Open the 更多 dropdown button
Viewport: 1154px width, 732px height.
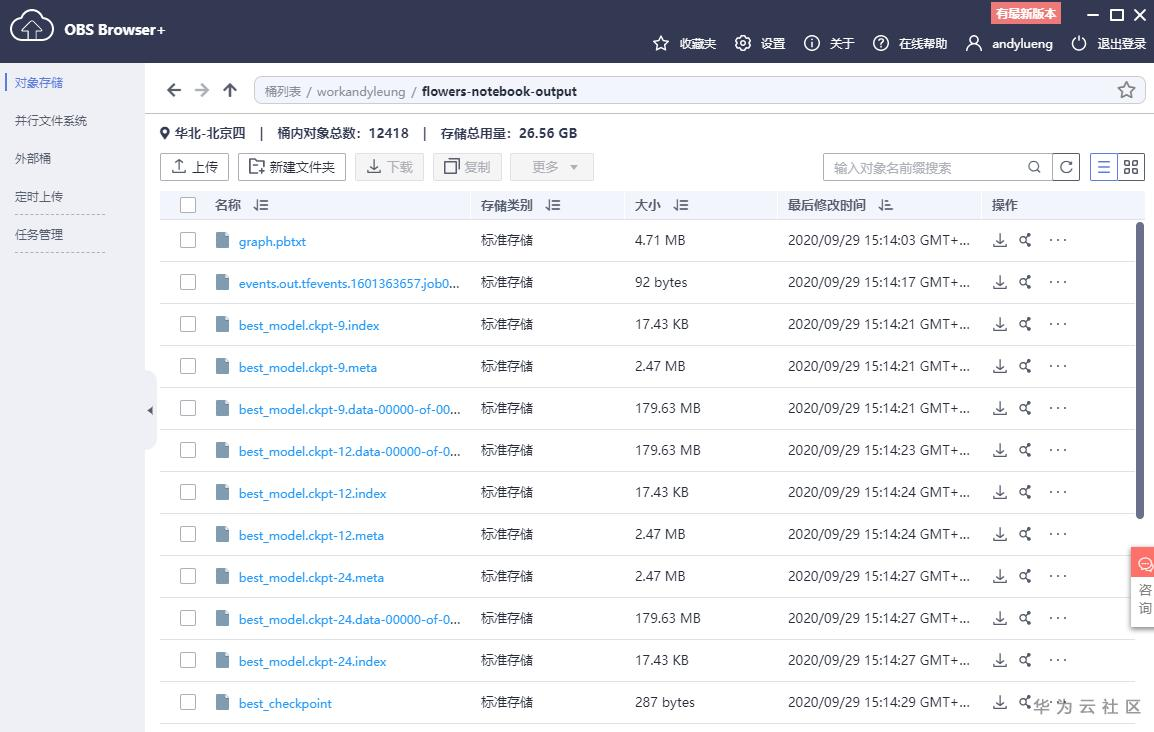pos(552,167)
